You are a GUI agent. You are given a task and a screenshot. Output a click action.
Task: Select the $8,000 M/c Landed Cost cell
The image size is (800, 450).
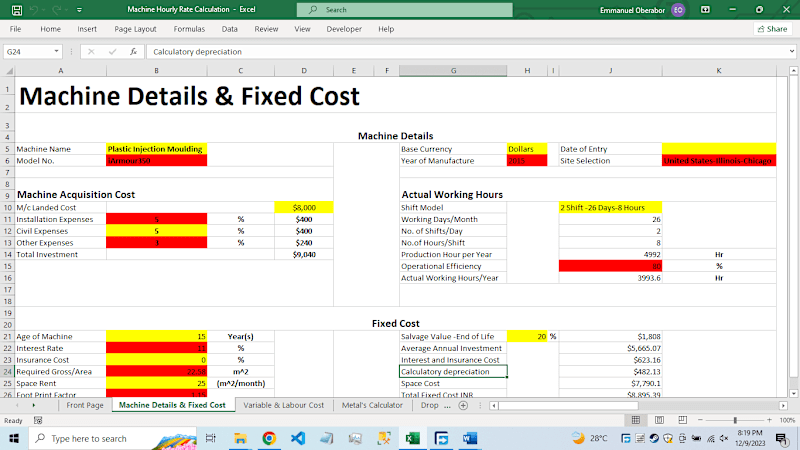(x=304, y=208)
